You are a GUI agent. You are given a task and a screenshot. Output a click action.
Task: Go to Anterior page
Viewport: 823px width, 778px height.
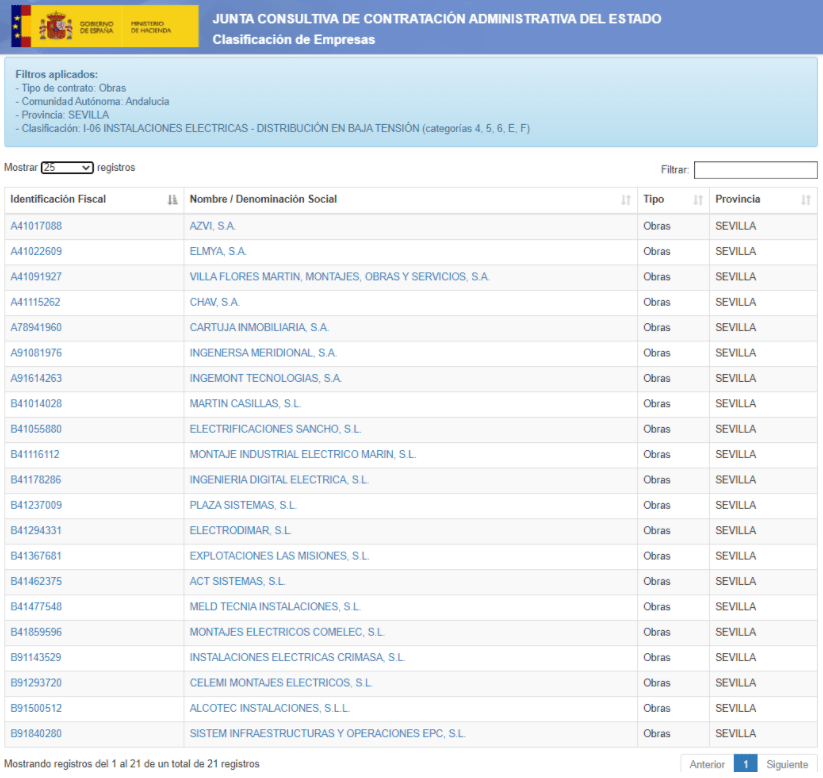click(x=706, y=764)
